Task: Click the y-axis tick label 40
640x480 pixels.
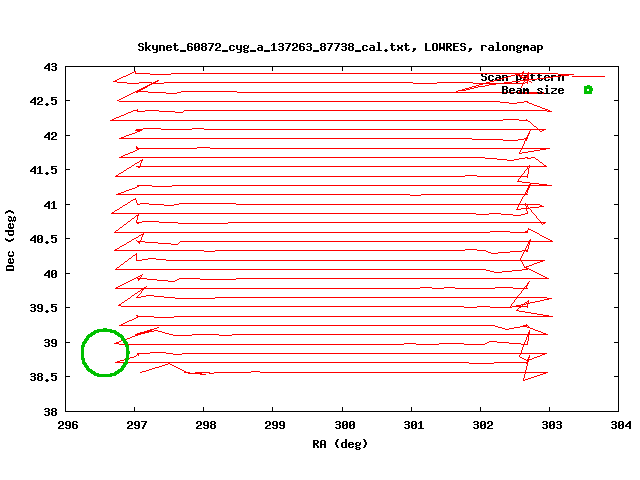Action: point(51,274)
